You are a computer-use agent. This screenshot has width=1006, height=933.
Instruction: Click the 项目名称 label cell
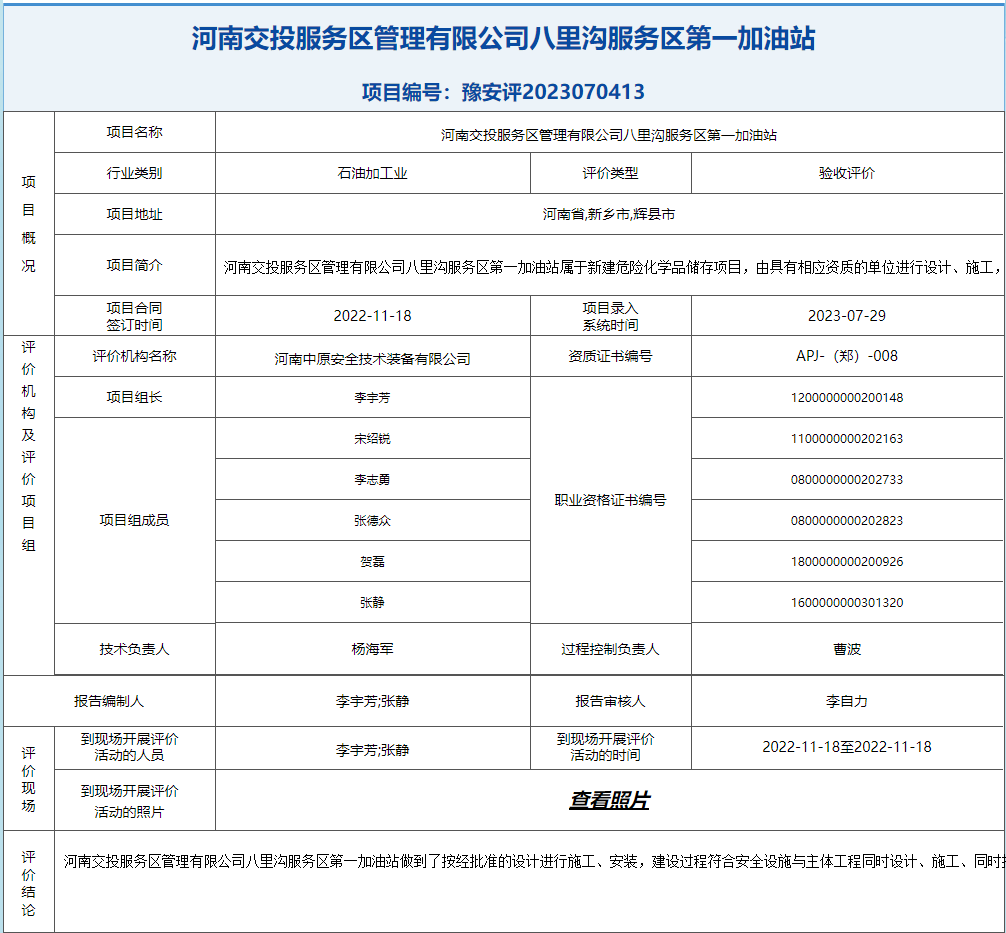point(135,132)
